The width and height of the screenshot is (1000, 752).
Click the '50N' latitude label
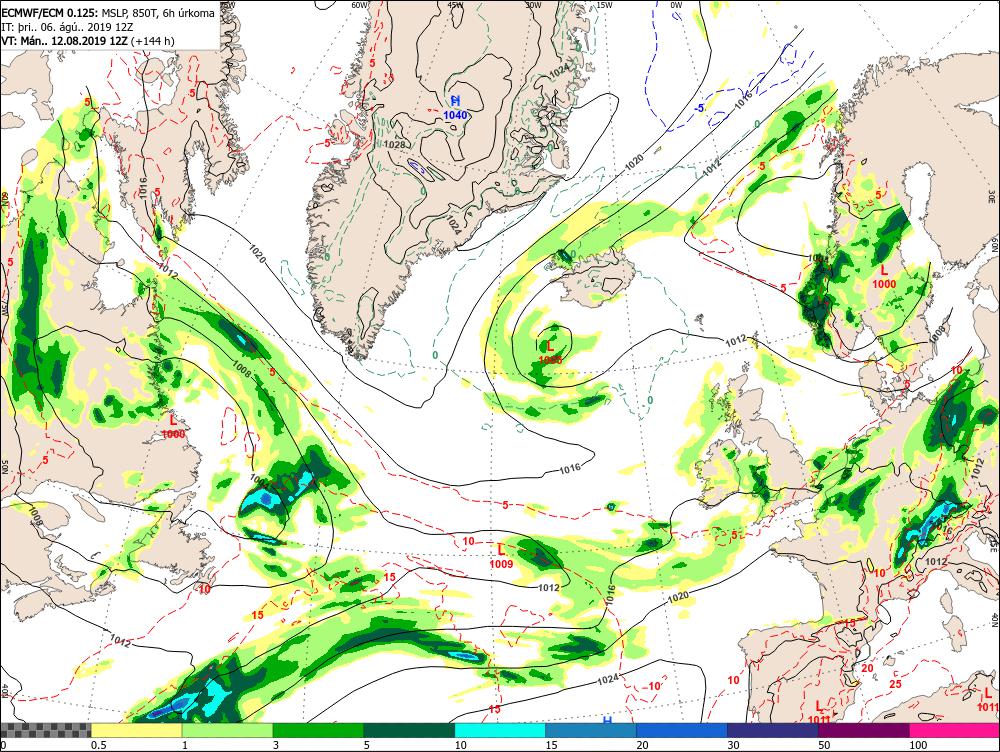point(4,468)
